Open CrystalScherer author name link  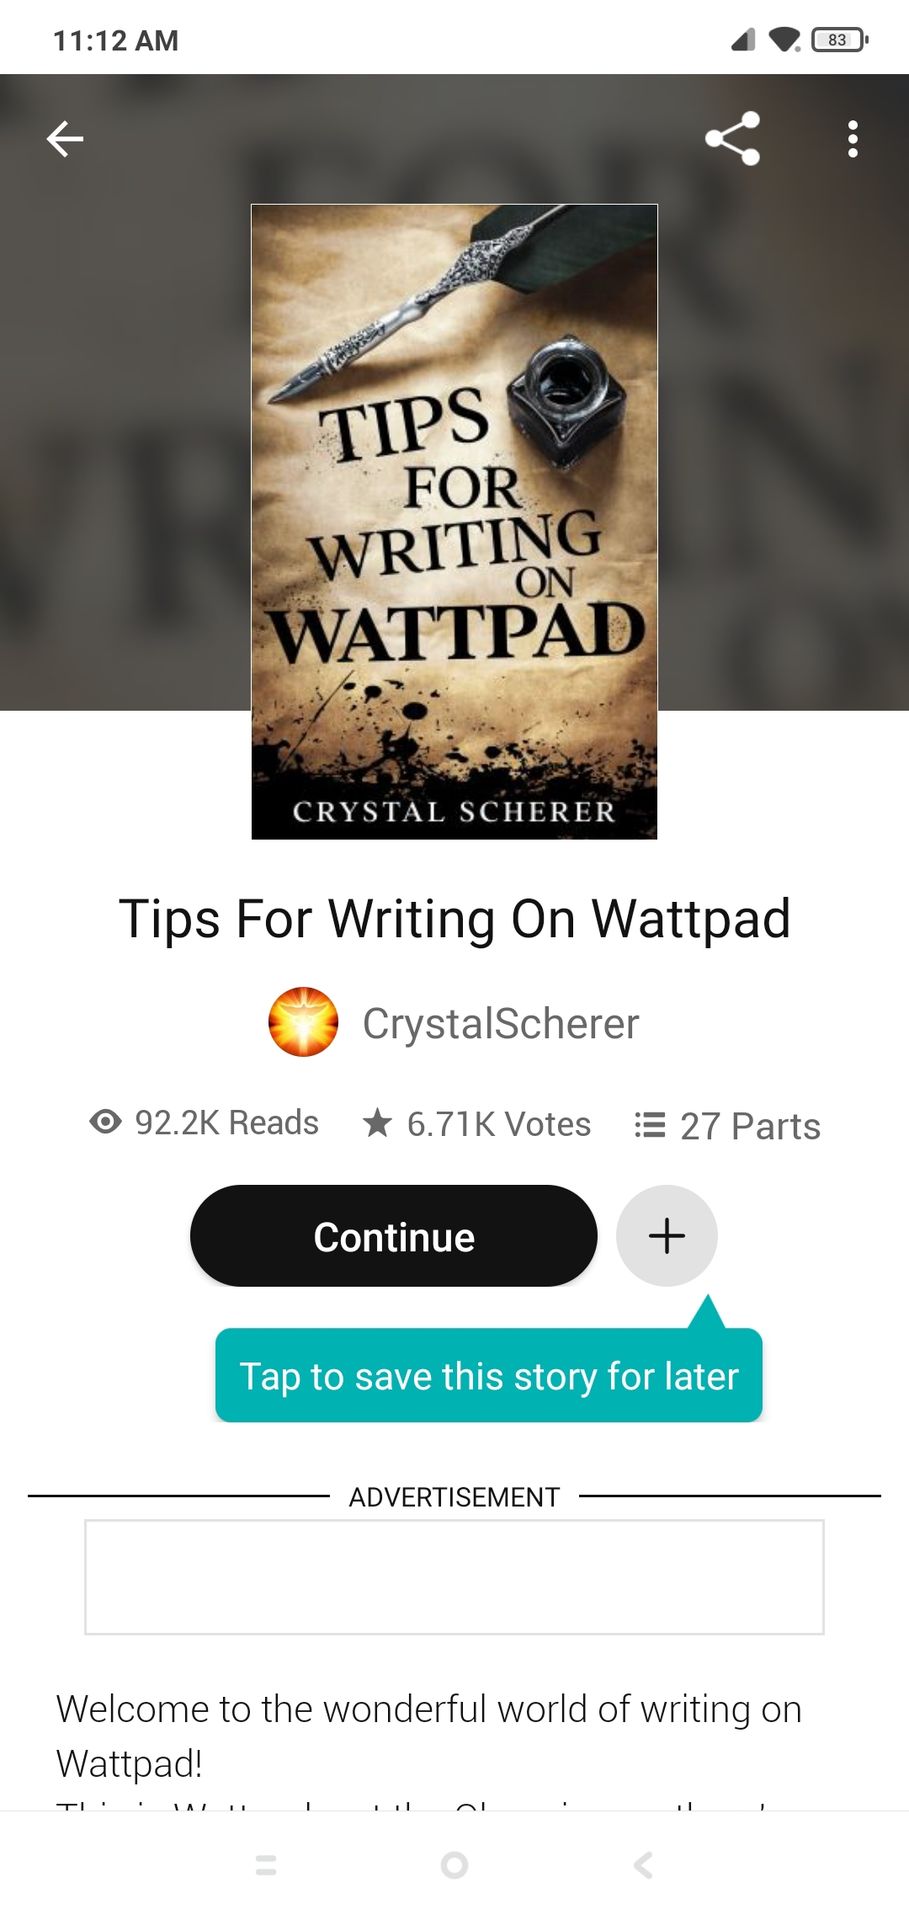[500, 1023]
